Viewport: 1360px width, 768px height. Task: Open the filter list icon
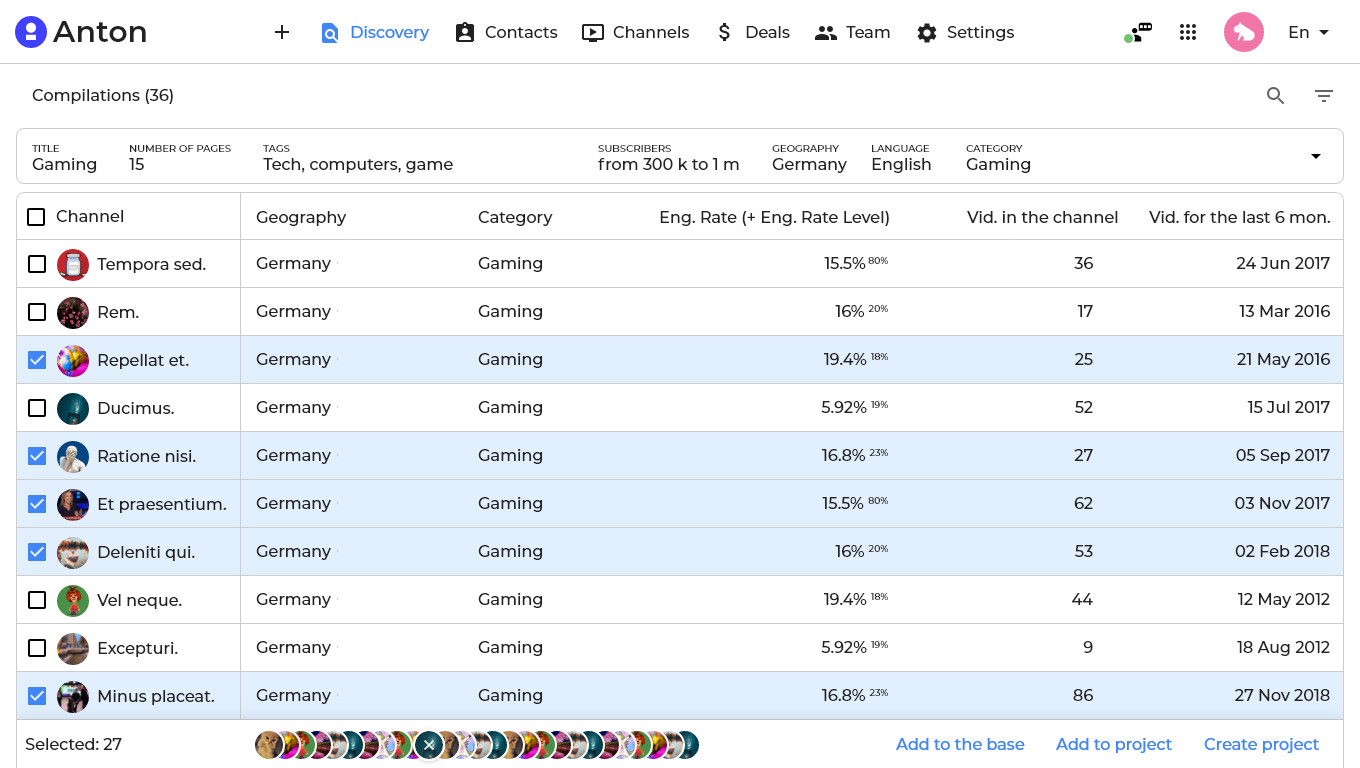click(1324, 96)
